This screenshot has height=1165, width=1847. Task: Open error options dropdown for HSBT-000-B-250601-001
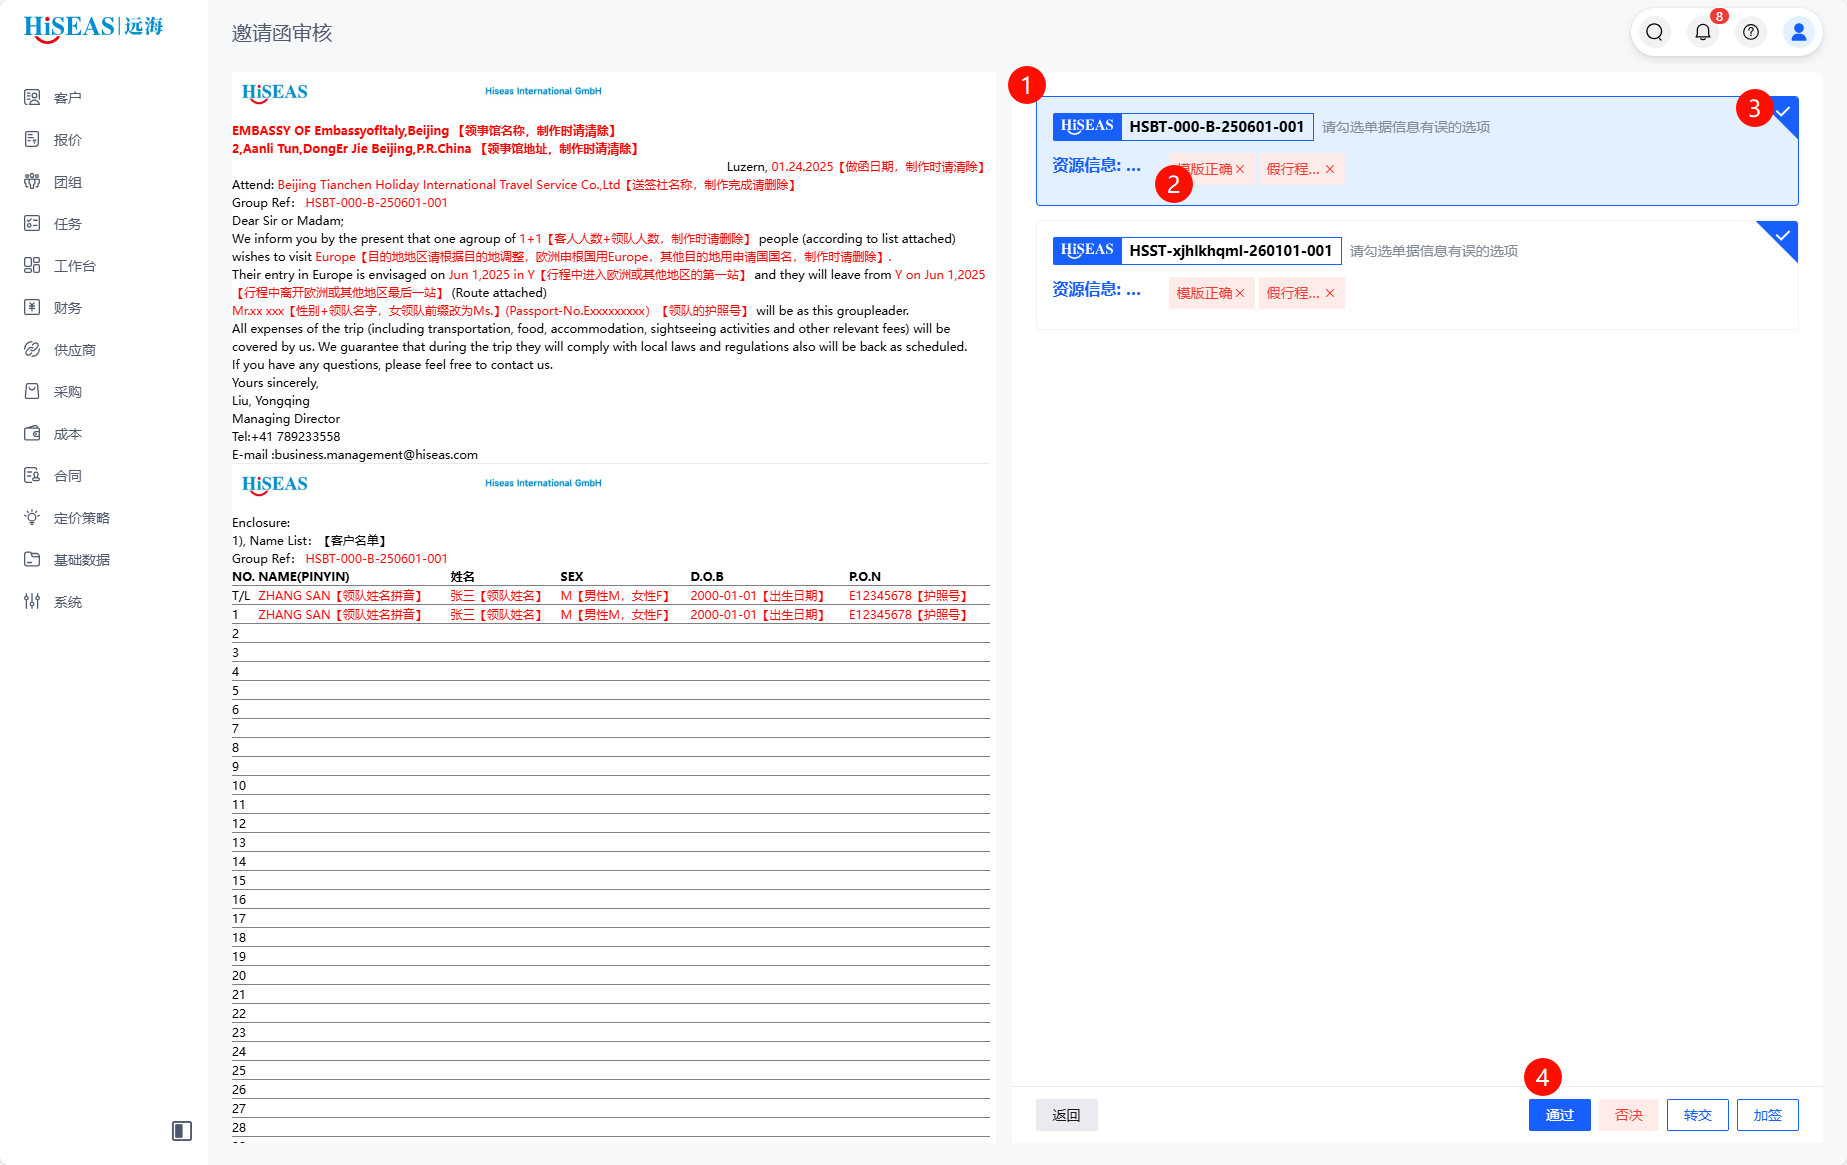[1405, 127]
